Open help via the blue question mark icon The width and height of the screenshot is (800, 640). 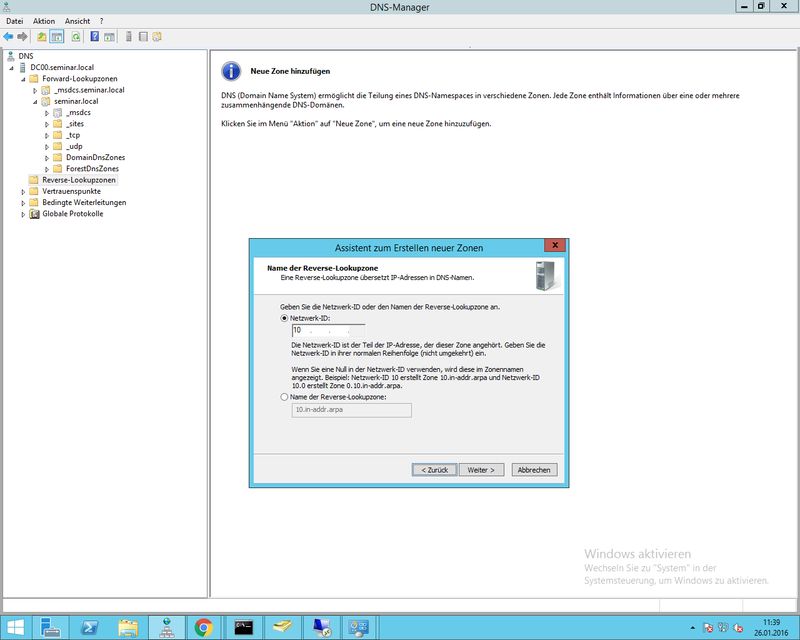click(95, 37)
